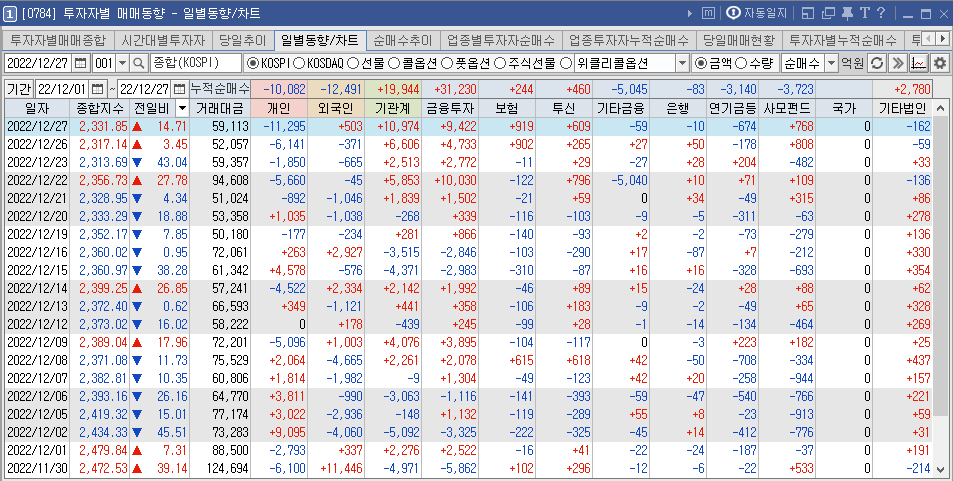
Task: Click the numbered '1' screen icon in title bar
Action: tap(10, 13)
